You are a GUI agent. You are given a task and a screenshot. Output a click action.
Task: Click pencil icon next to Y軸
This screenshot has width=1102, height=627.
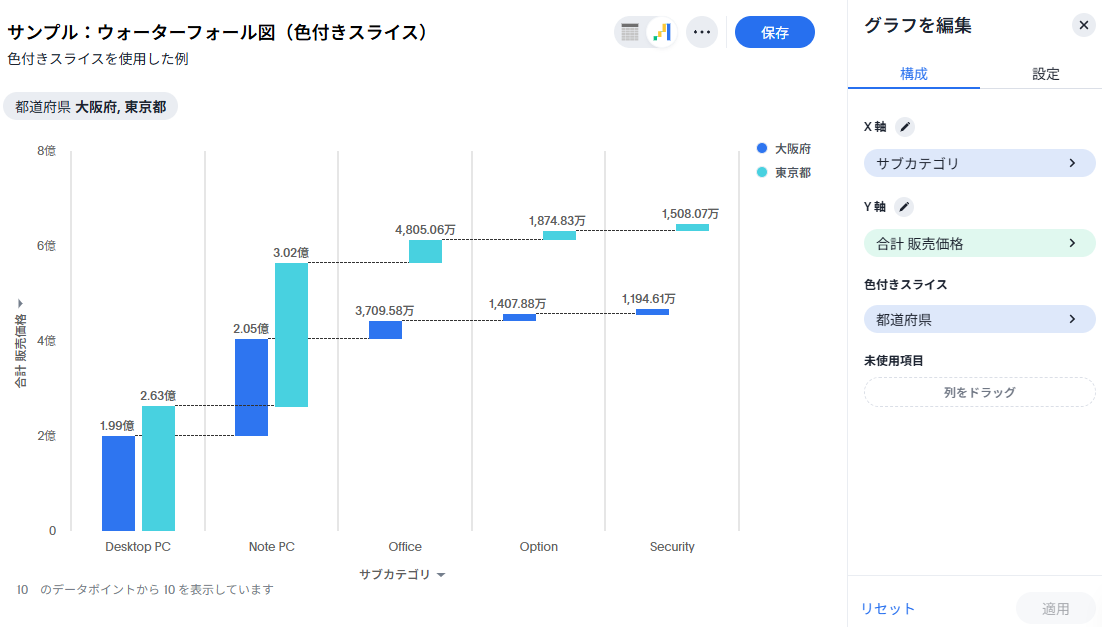click(904, 207)
